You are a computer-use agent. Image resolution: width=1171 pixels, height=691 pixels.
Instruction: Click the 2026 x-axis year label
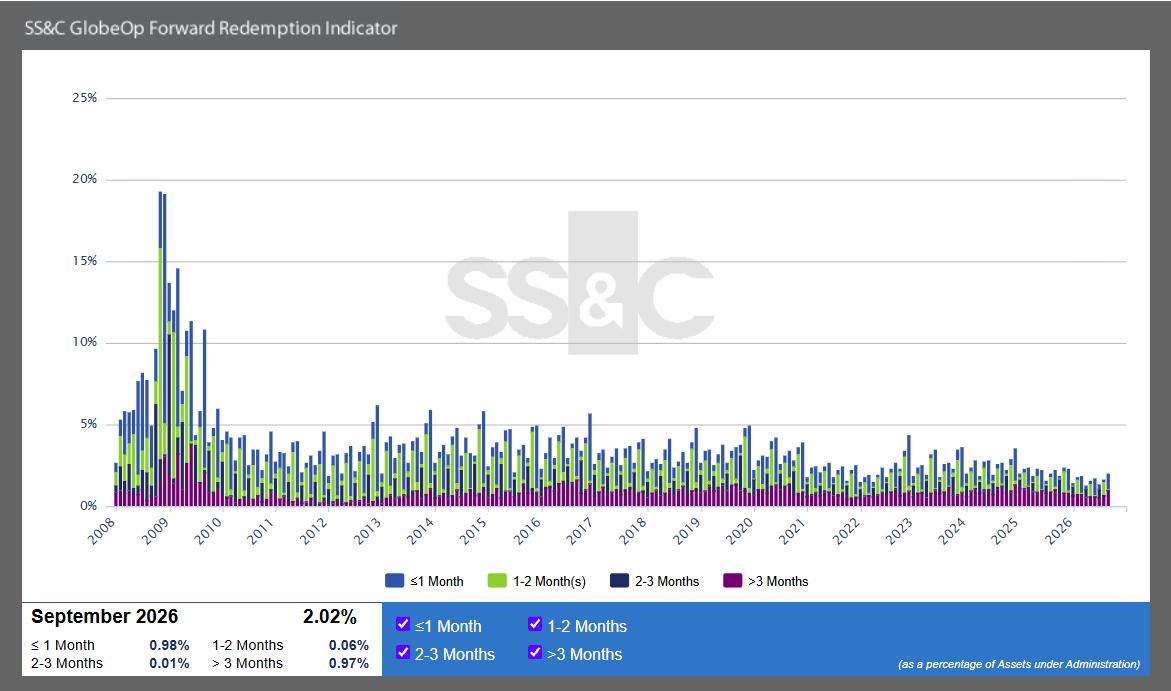pos(1057,530)
